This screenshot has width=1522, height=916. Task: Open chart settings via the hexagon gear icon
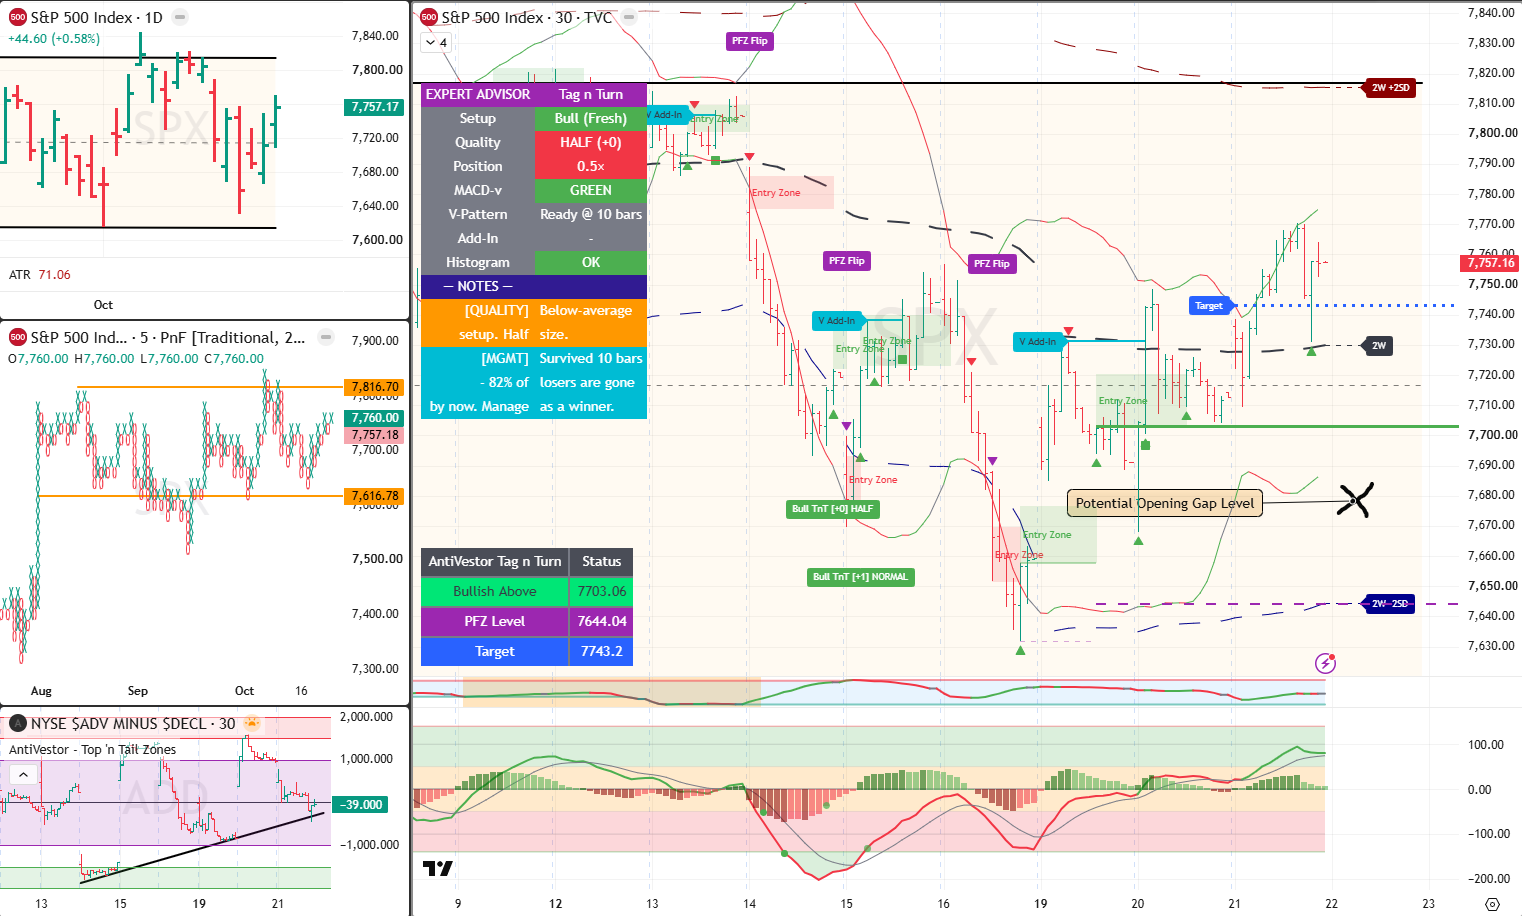coord(1492,903)
